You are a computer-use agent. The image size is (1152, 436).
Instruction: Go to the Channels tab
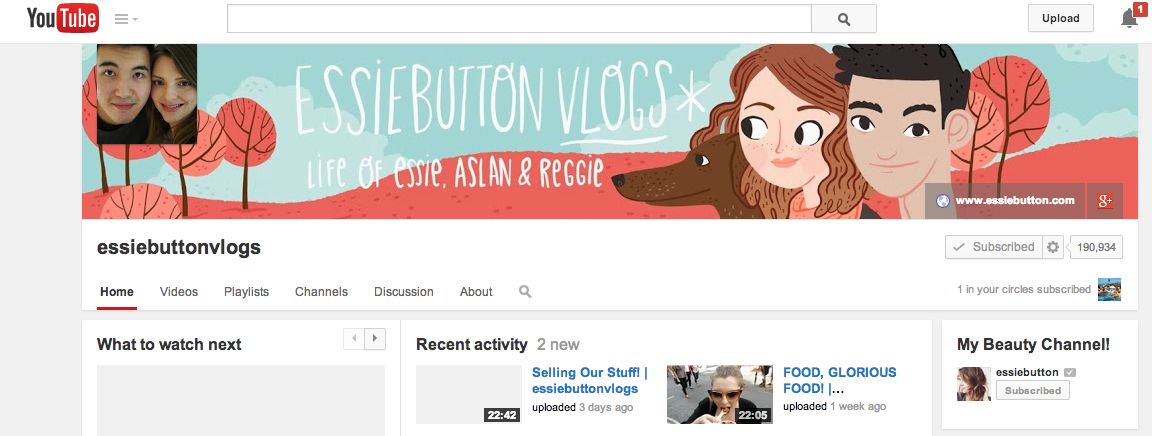pyautogui.click(x=321, y=292)
